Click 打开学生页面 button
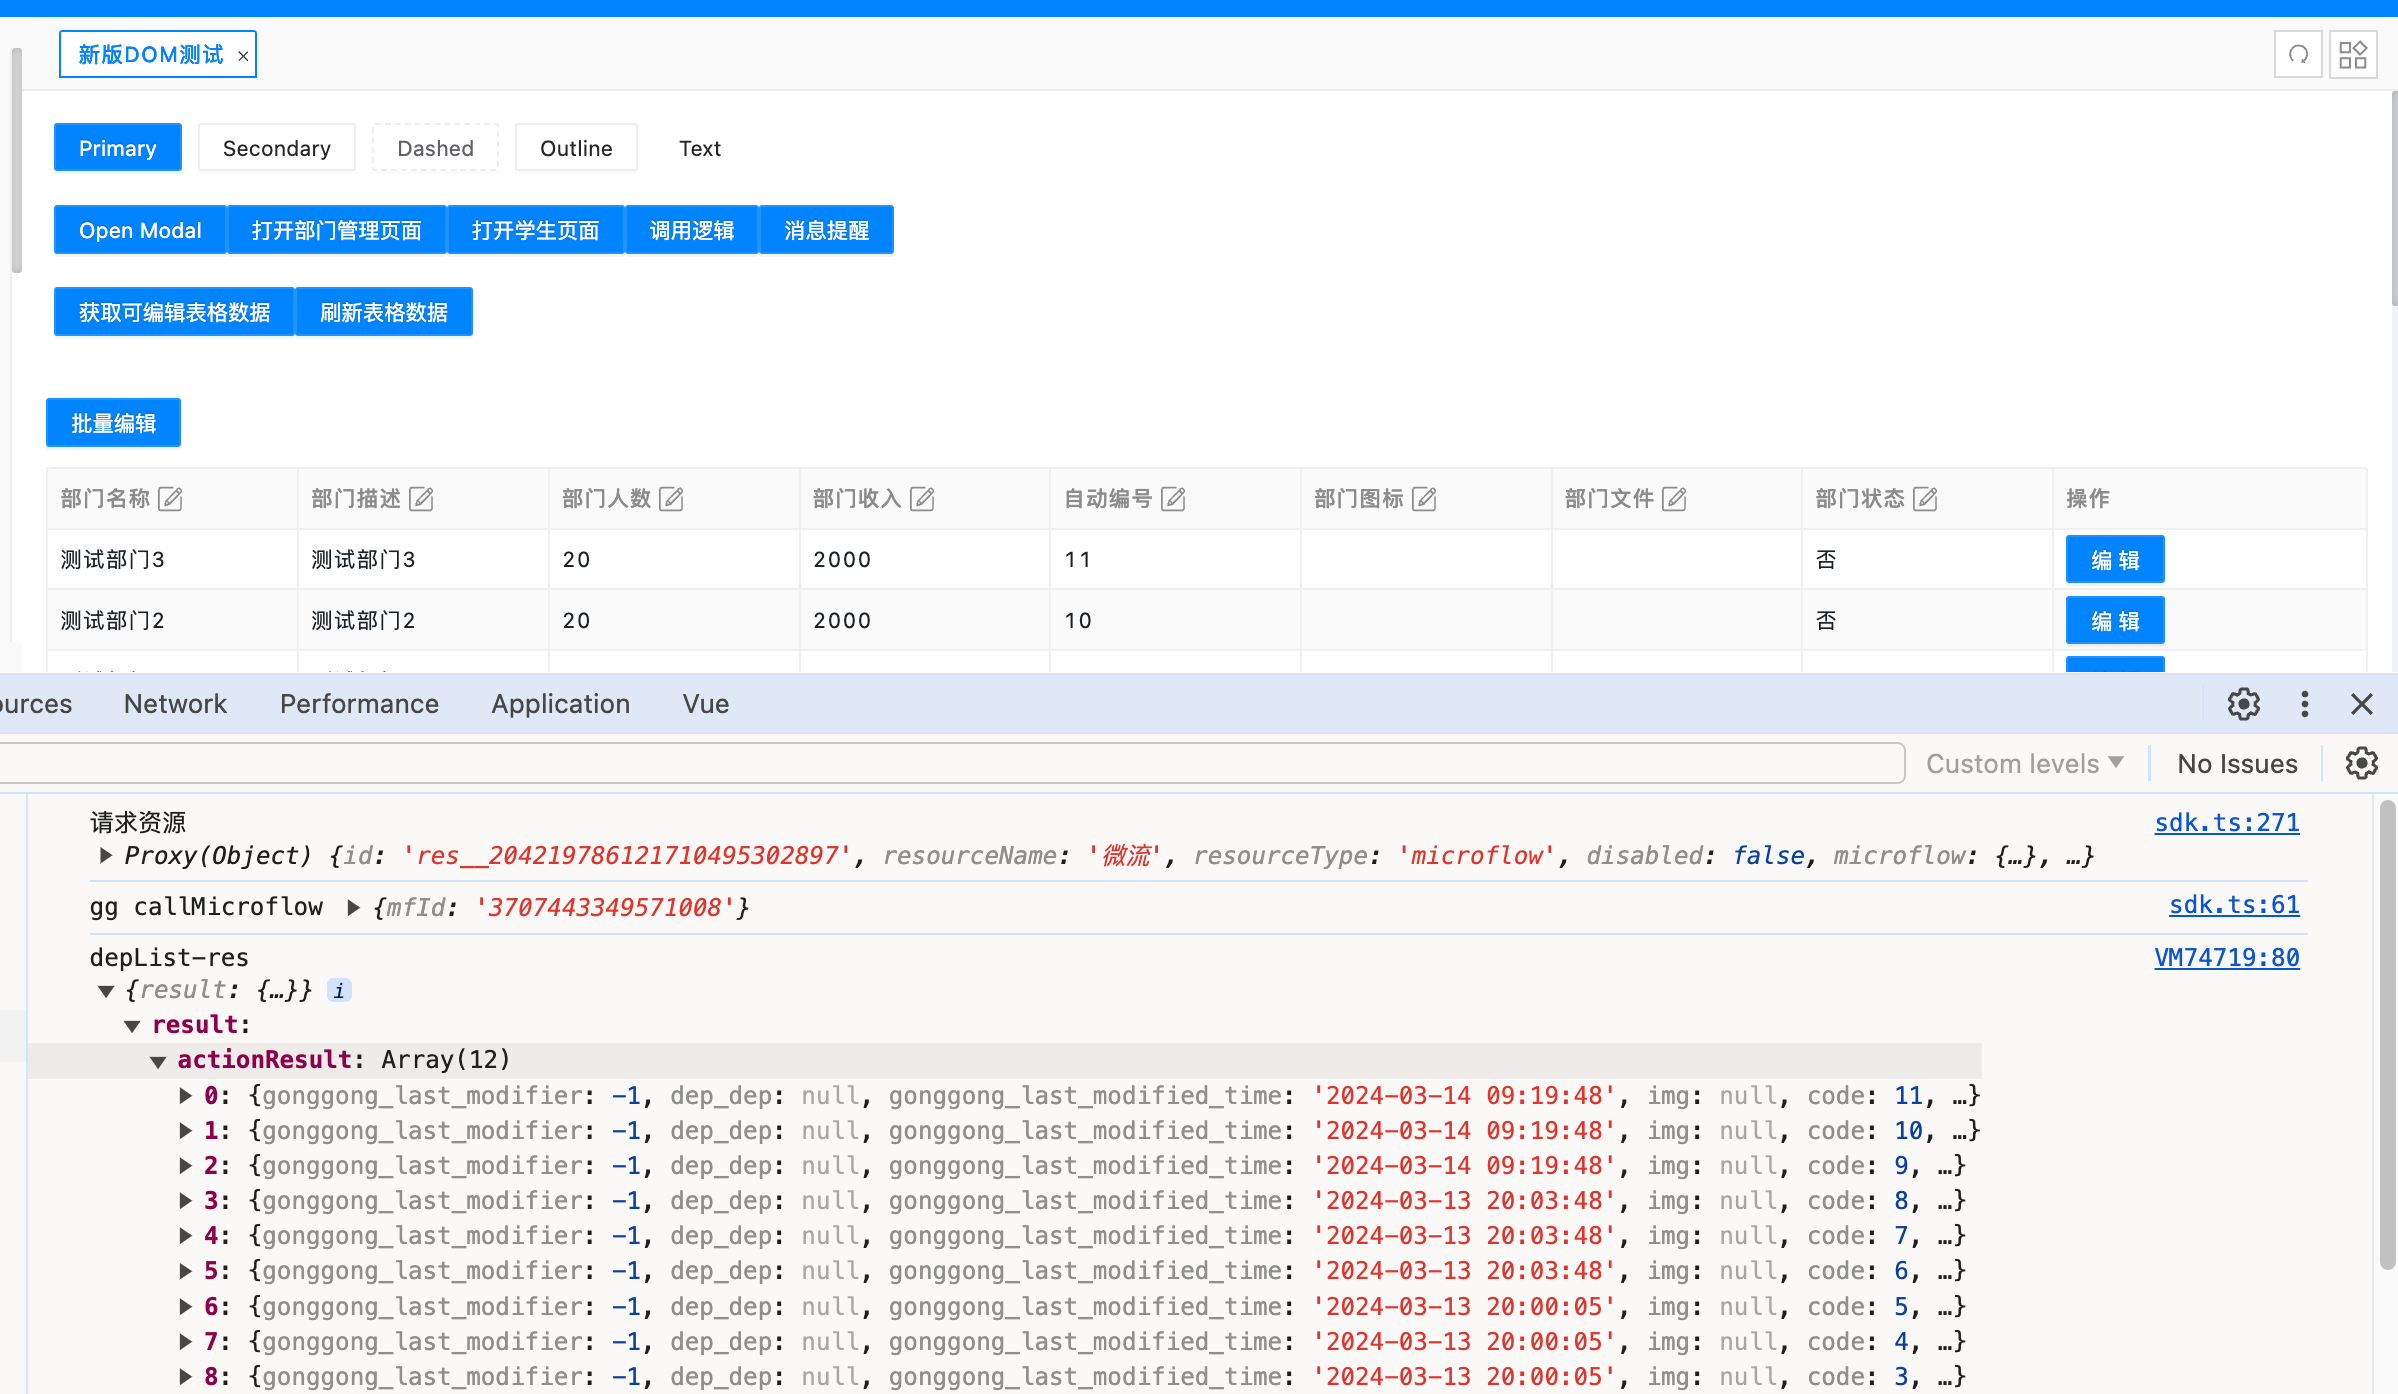2398x1394 pixels. coord(536,230)
